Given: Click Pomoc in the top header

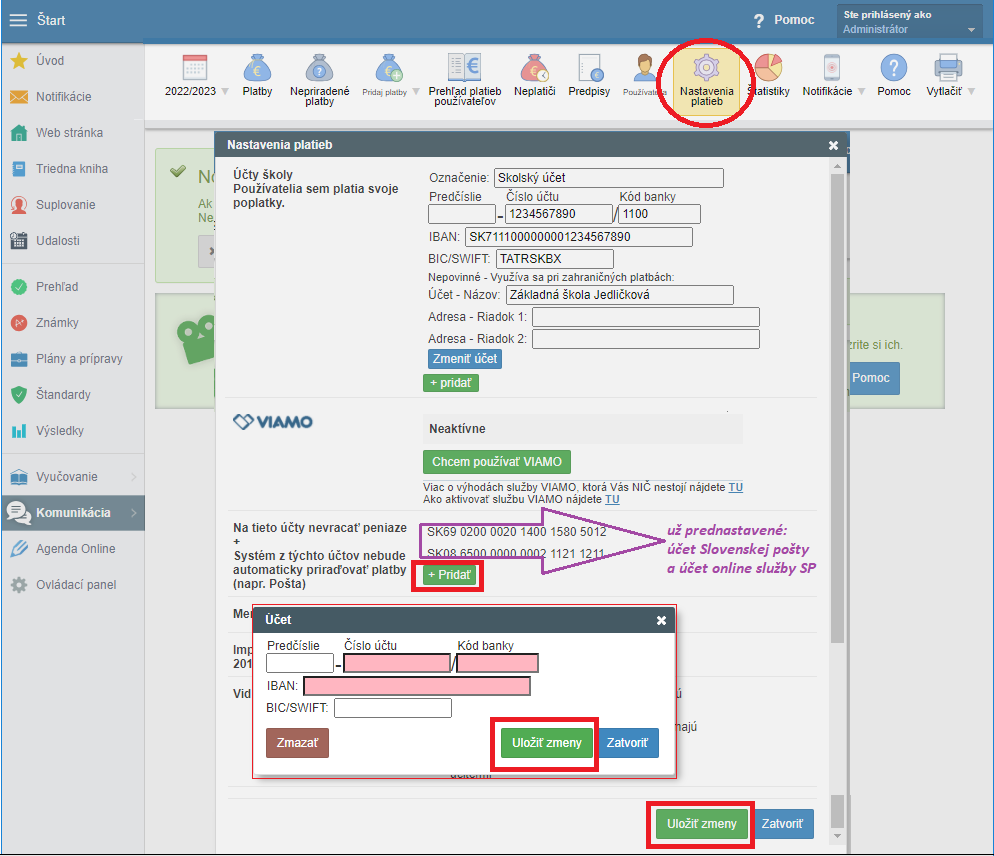Looking at the screenshot, I should pos(784,20).
